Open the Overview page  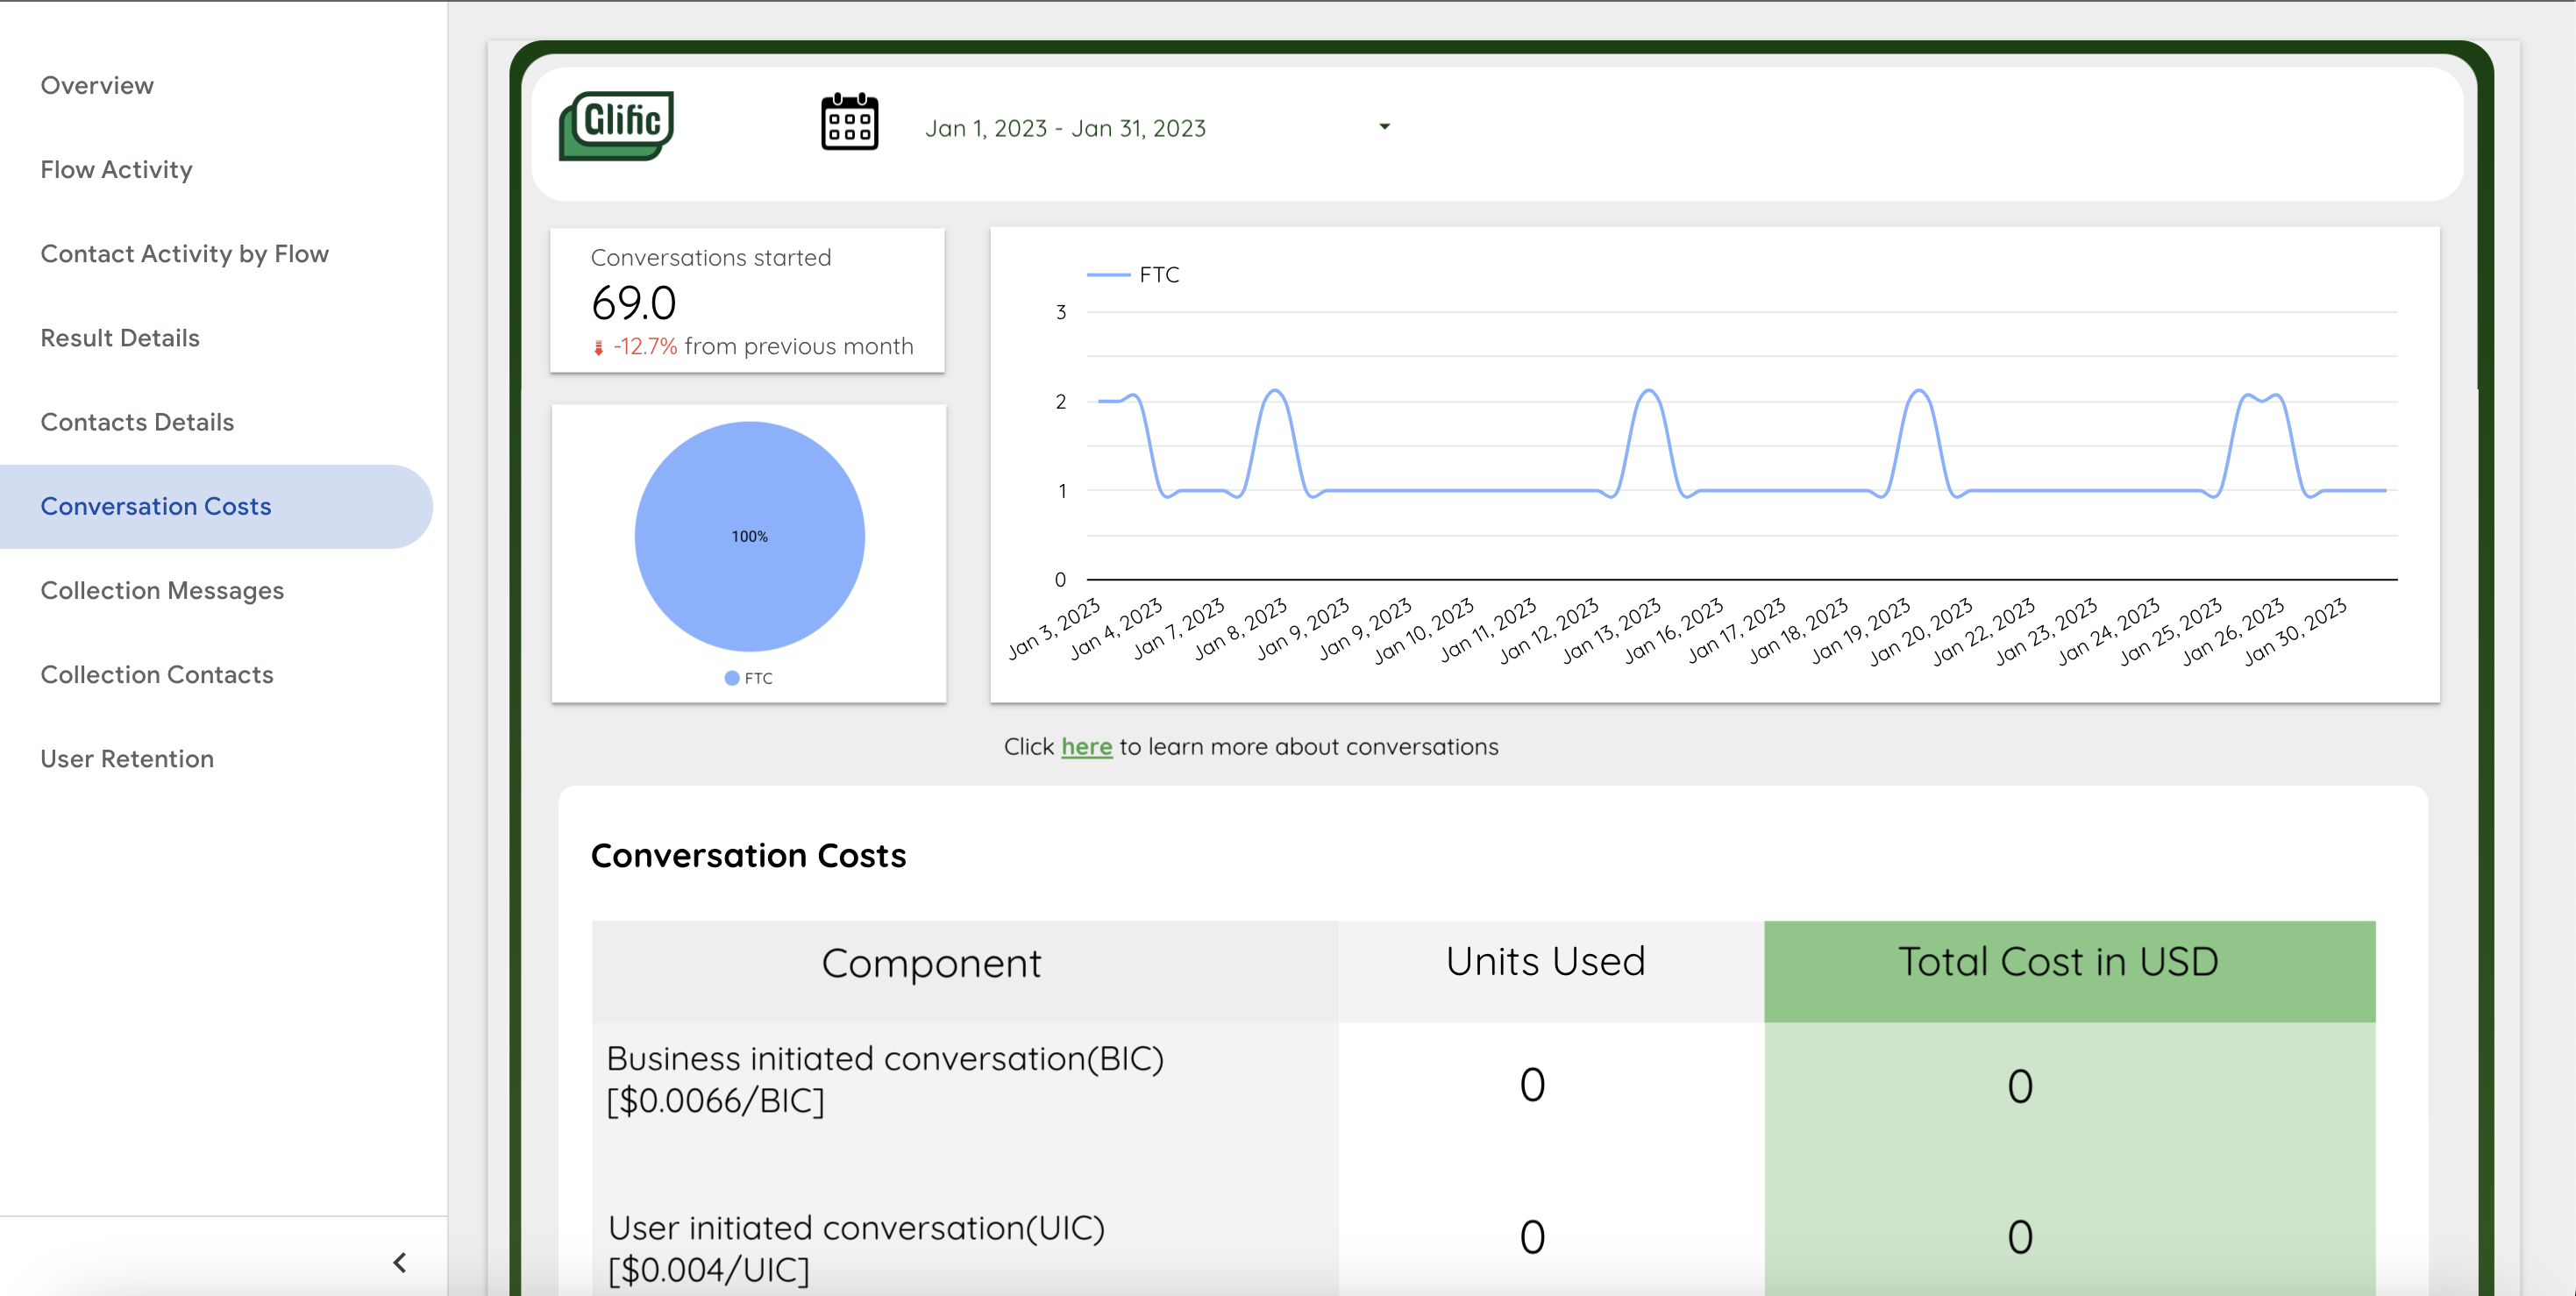(97, 85)
